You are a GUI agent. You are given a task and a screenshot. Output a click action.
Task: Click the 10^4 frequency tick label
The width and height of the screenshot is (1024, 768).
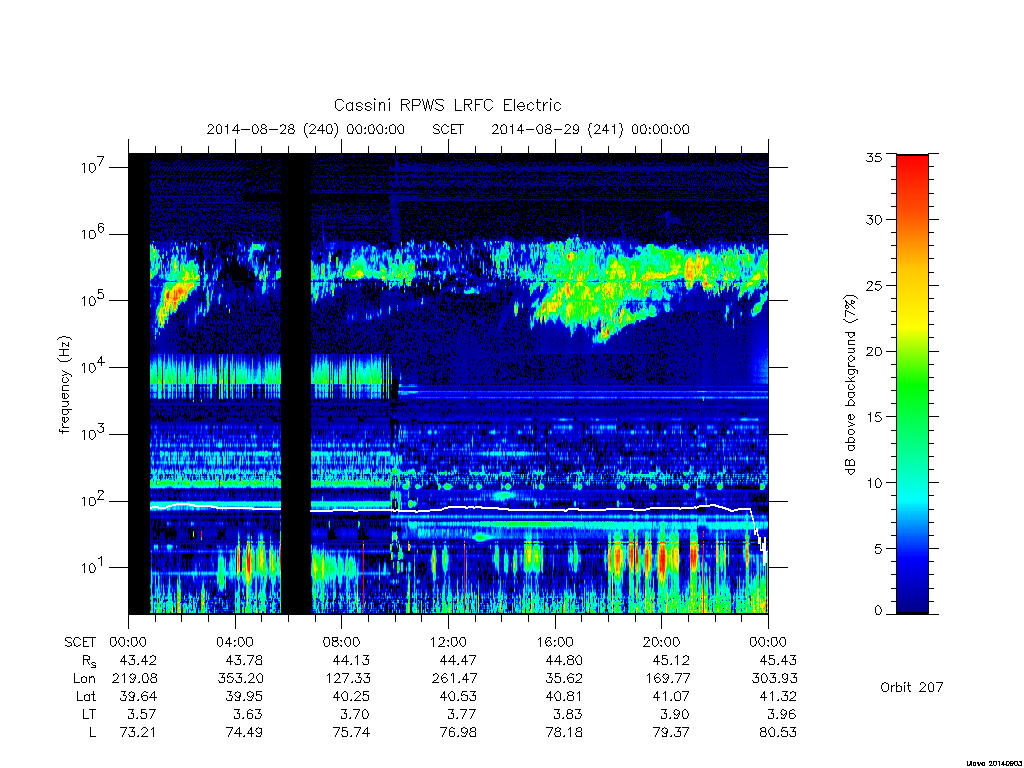(94, 368)
